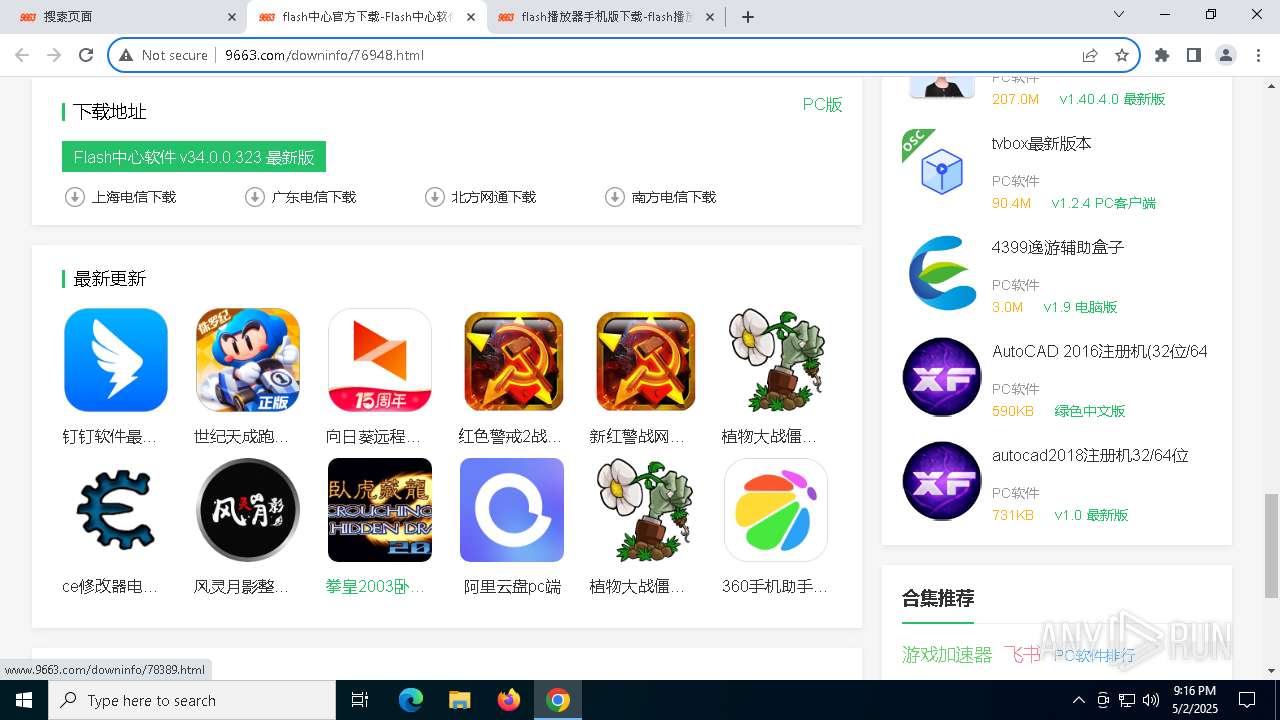
Task: Open Task View on the taskbar
Action: pos(360,700)
